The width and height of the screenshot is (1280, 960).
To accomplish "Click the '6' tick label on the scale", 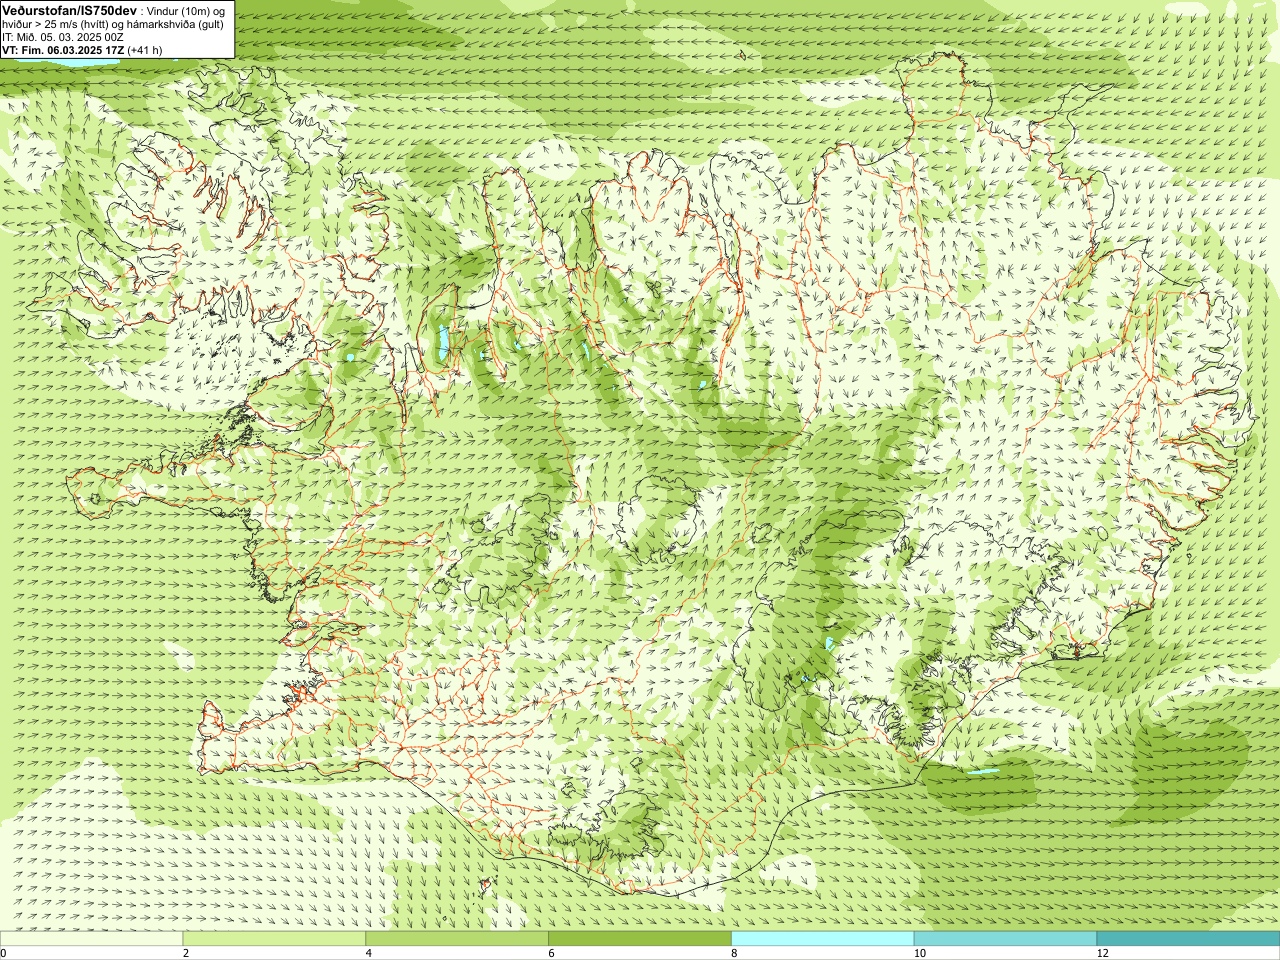I will [552, 953].
